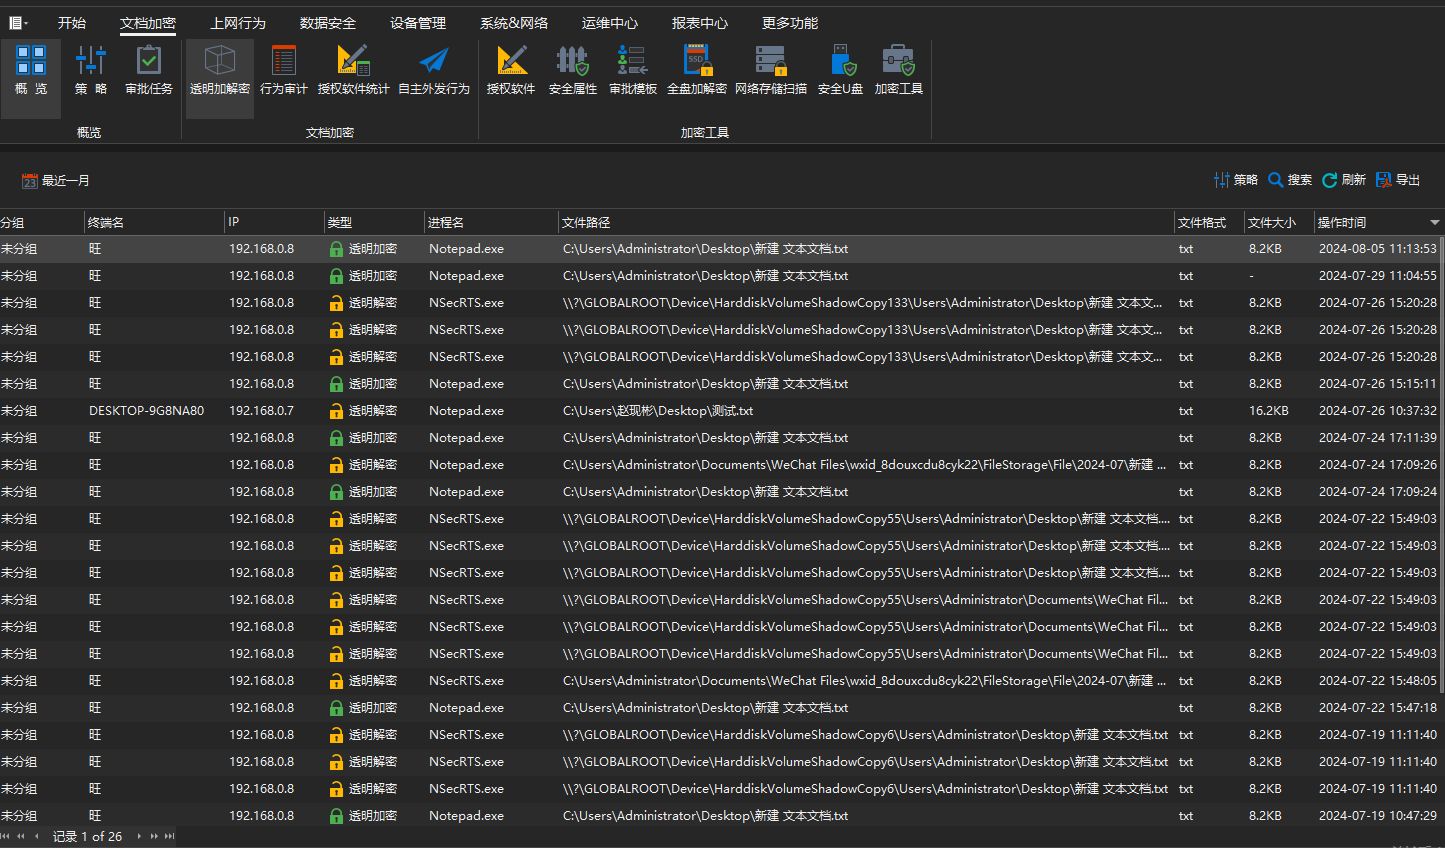Switch to the 上网行为 tab

[x=238, y=23]
